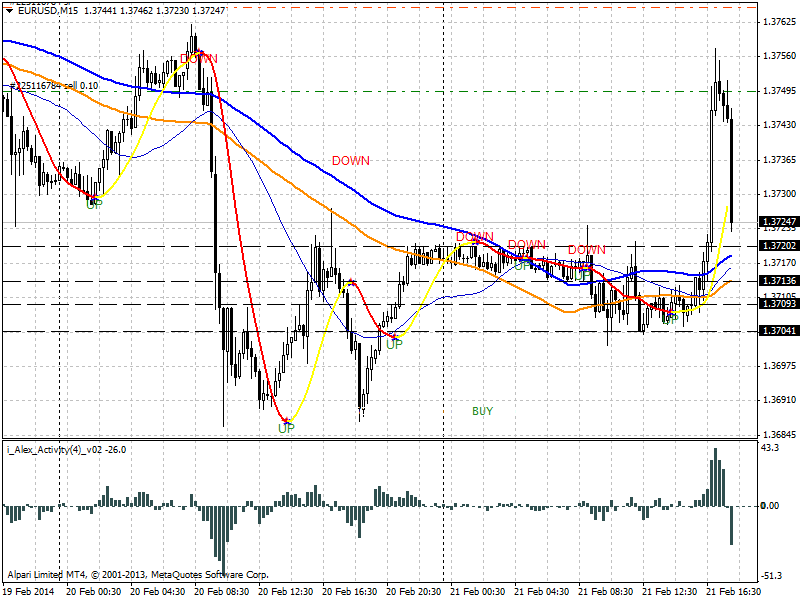Image resolution: width=800 pixels, height=600 pixels.
Task: Click the 1.36910 price scale label
Action: tap(779, 400)
